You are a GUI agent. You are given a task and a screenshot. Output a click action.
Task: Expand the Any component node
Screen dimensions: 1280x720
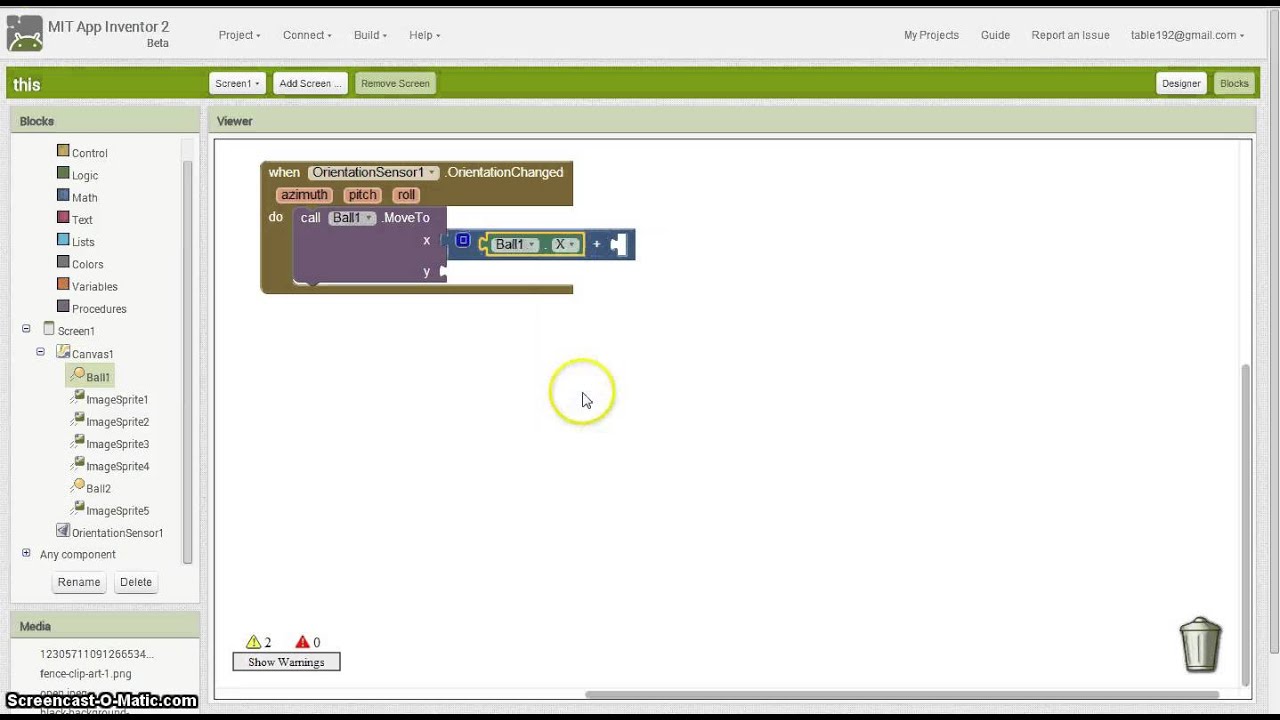point(26,553)
